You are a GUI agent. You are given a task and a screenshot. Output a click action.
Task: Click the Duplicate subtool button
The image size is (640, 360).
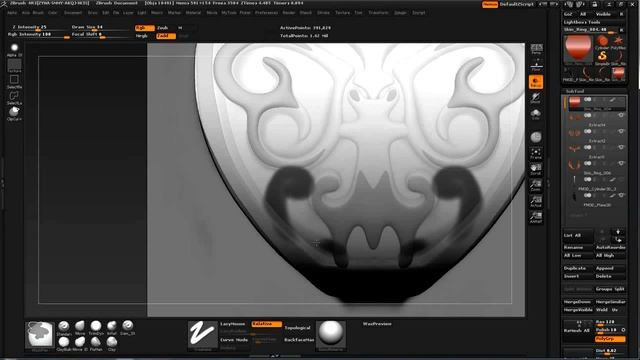pos(578,268)
